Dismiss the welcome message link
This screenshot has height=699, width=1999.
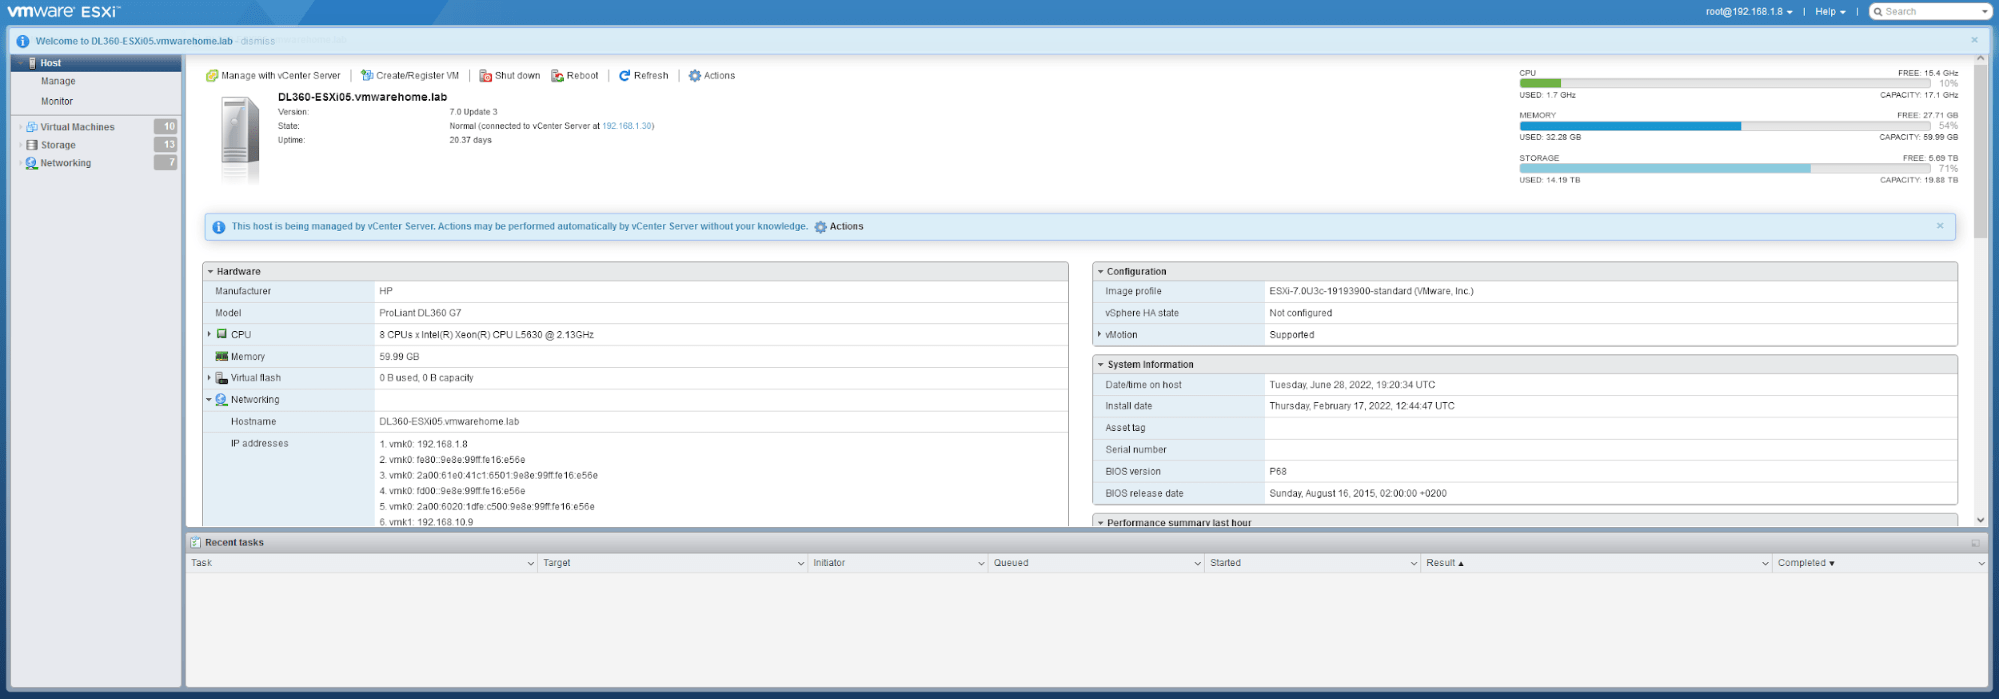[x=258, y=41]
